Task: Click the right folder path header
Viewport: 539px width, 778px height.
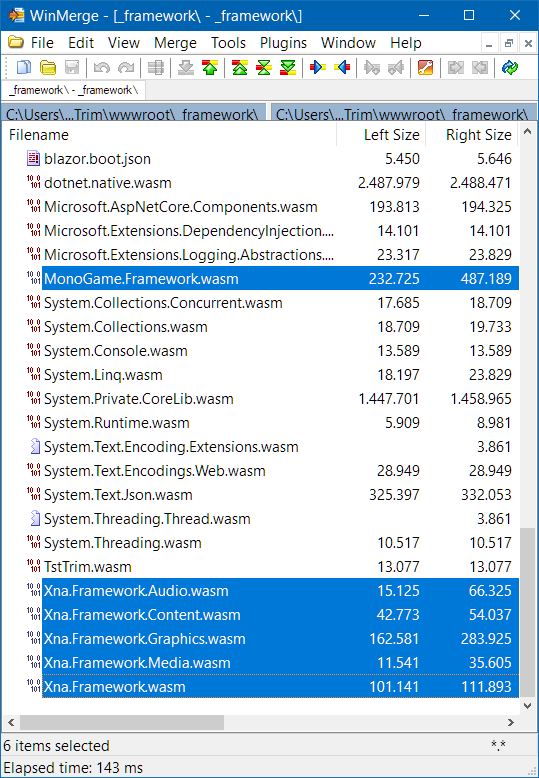Action: click(x=404, y=113)
